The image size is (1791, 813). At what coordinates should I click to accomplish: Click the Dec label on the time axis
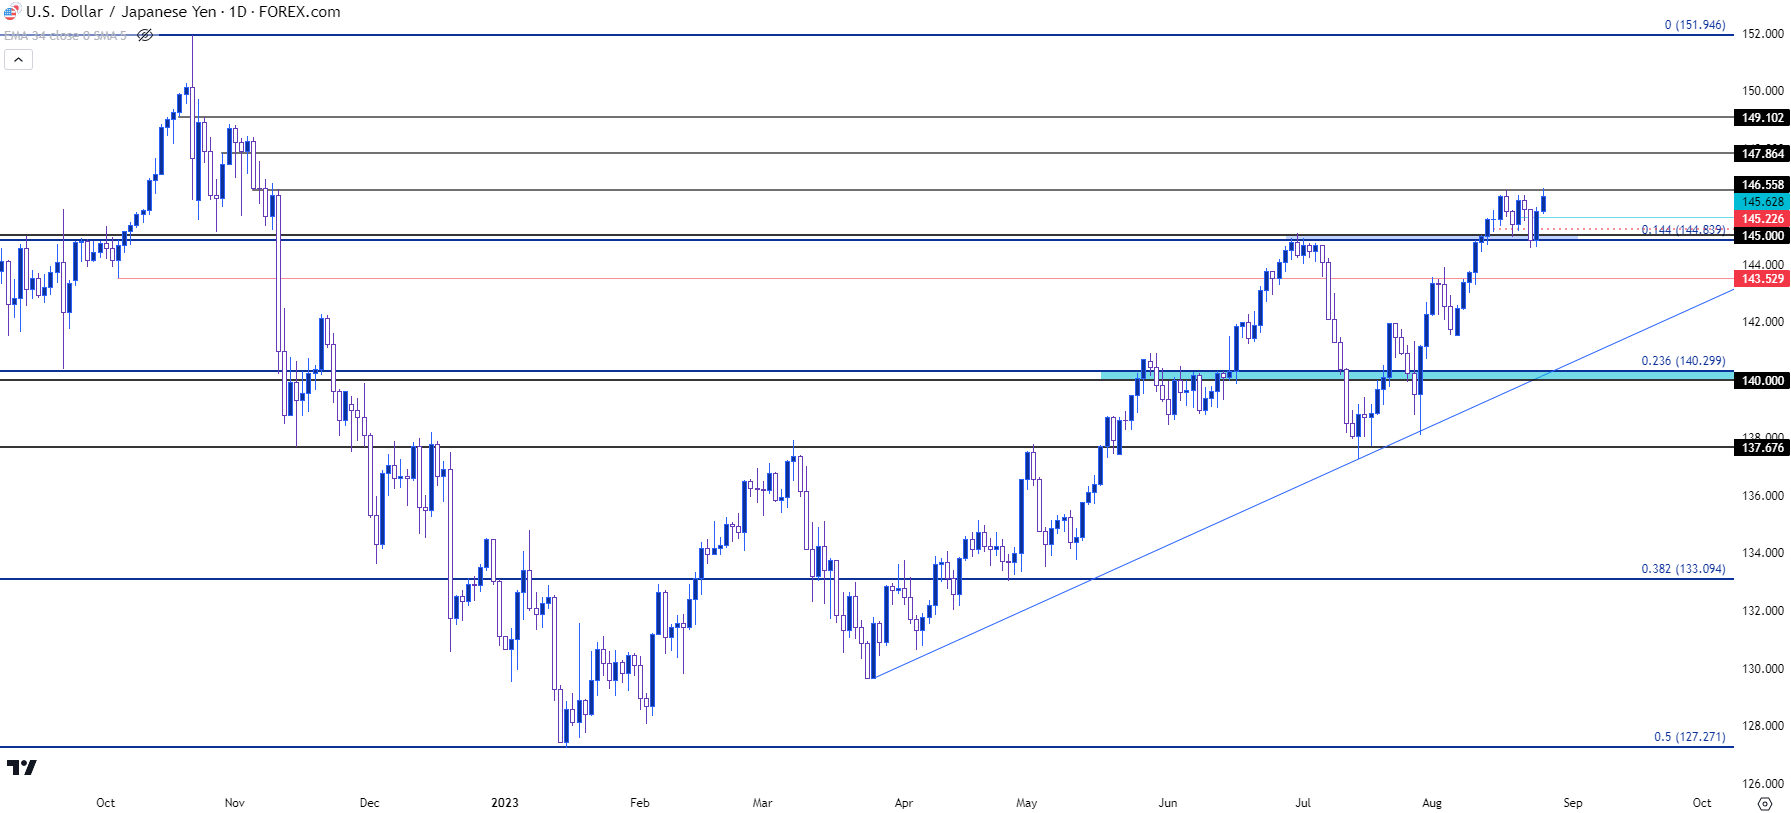pos(370,803)
